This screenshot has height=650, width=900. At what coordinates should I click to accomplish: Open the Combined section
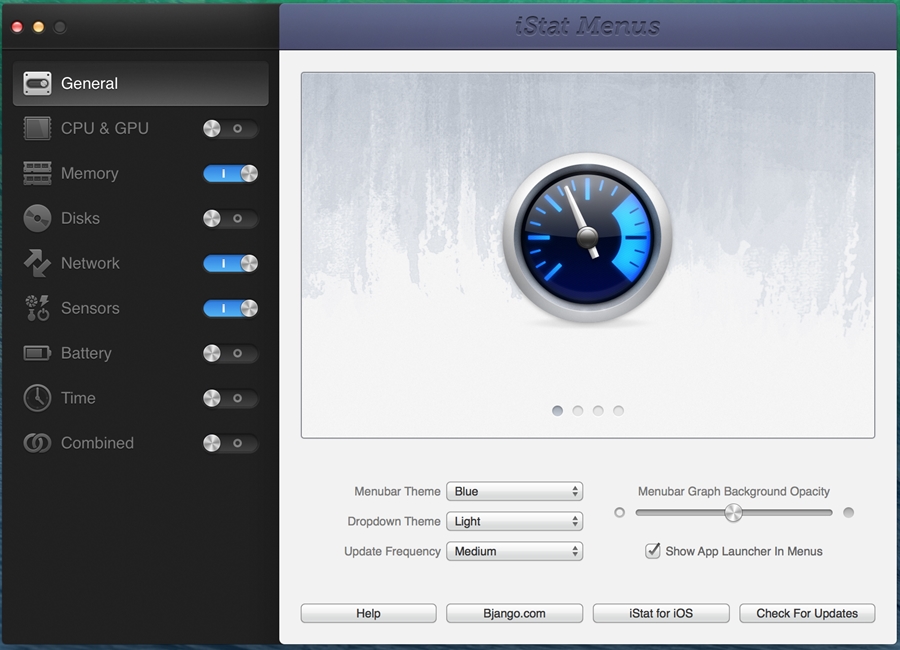click(x=97, y=443)
